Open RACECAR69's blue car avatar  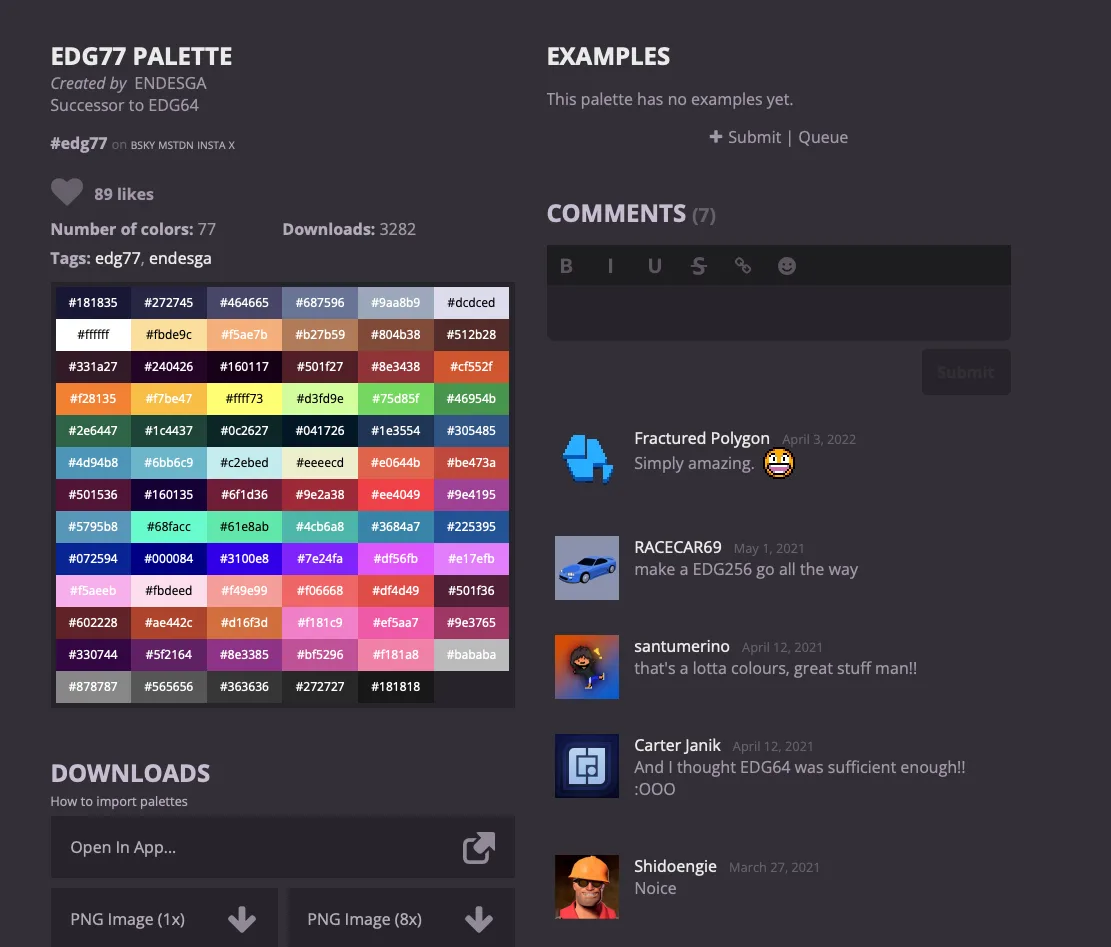click(x=587, y=568)
